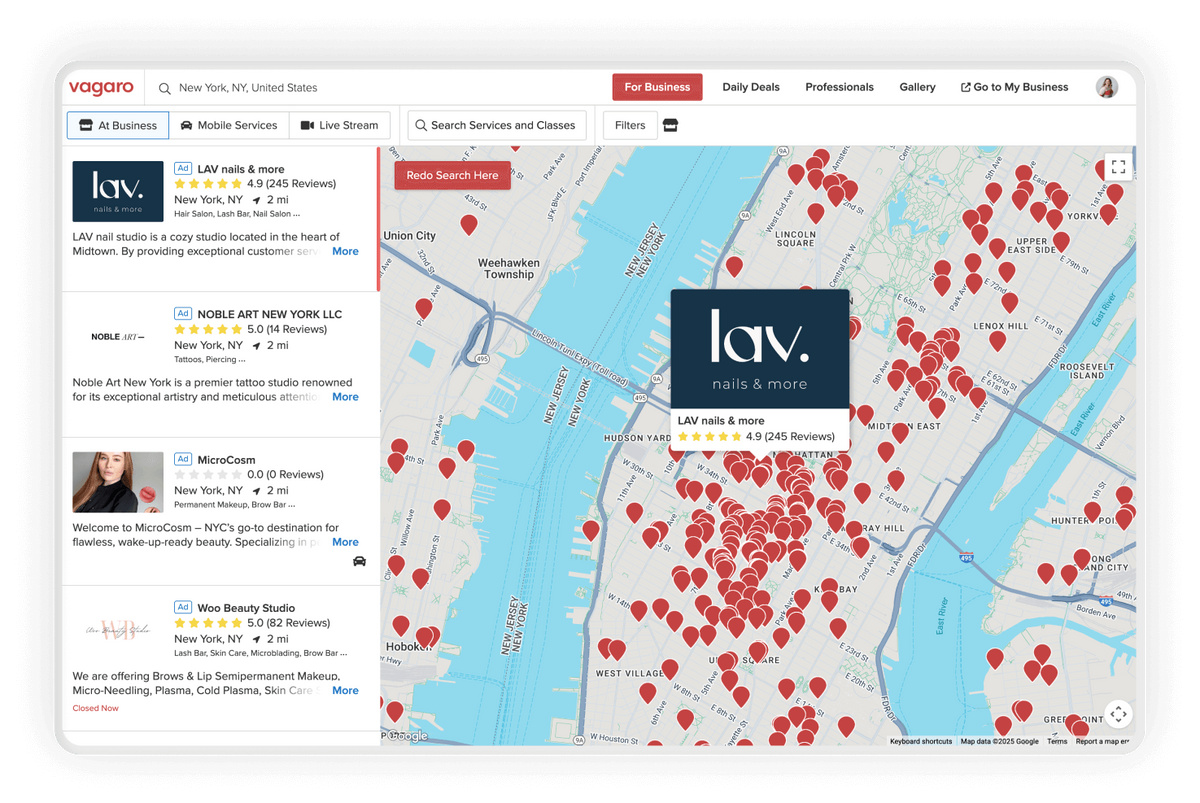
Task: Click star rating of Woo Beauty Studio
Action: pos(208,623)
